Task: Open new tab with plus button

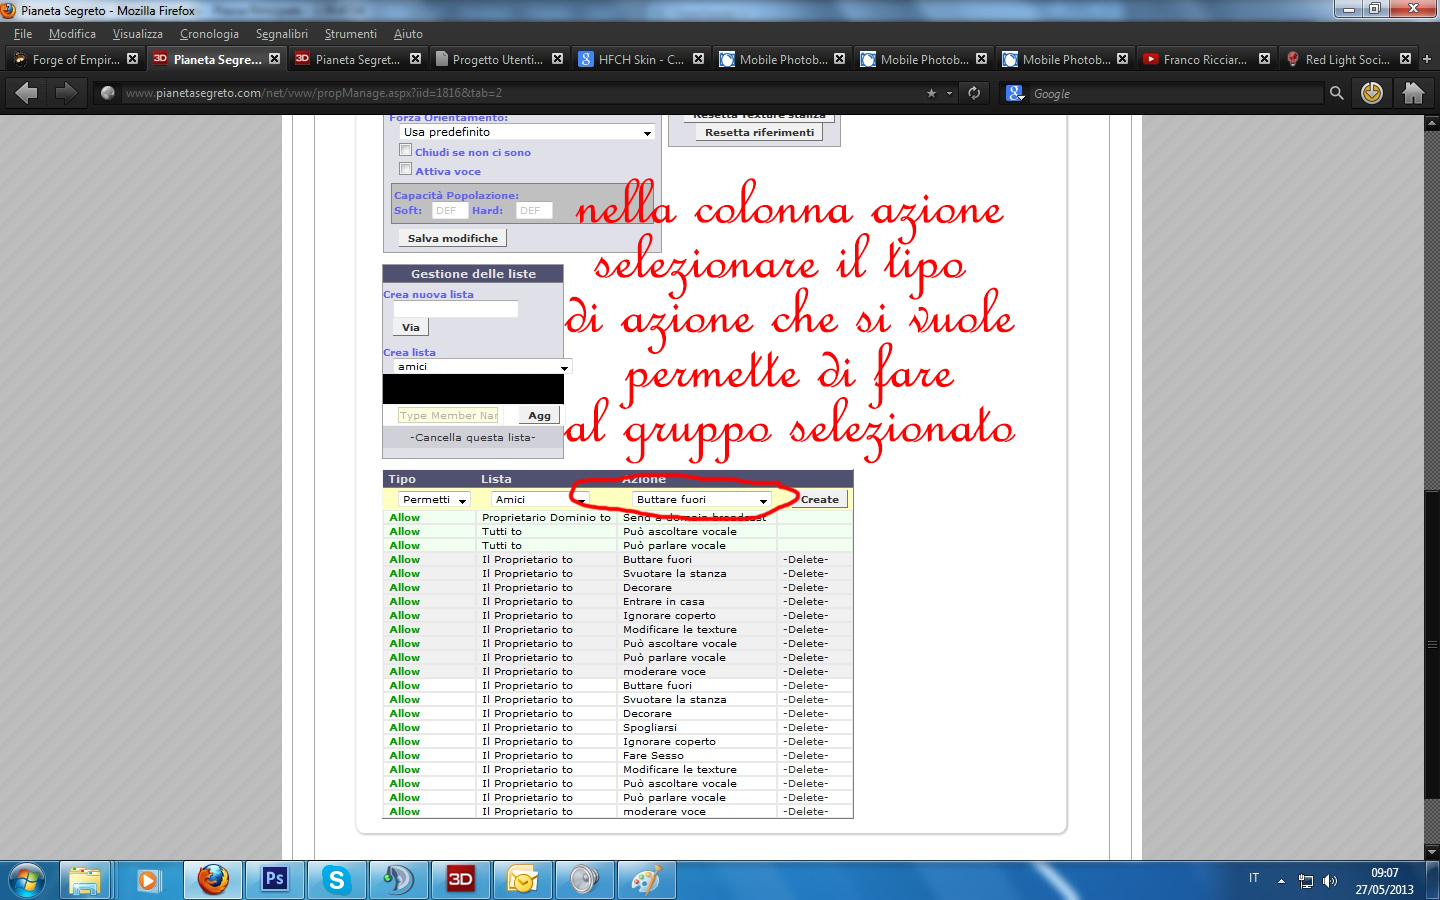Action: tap(1427, 59)
